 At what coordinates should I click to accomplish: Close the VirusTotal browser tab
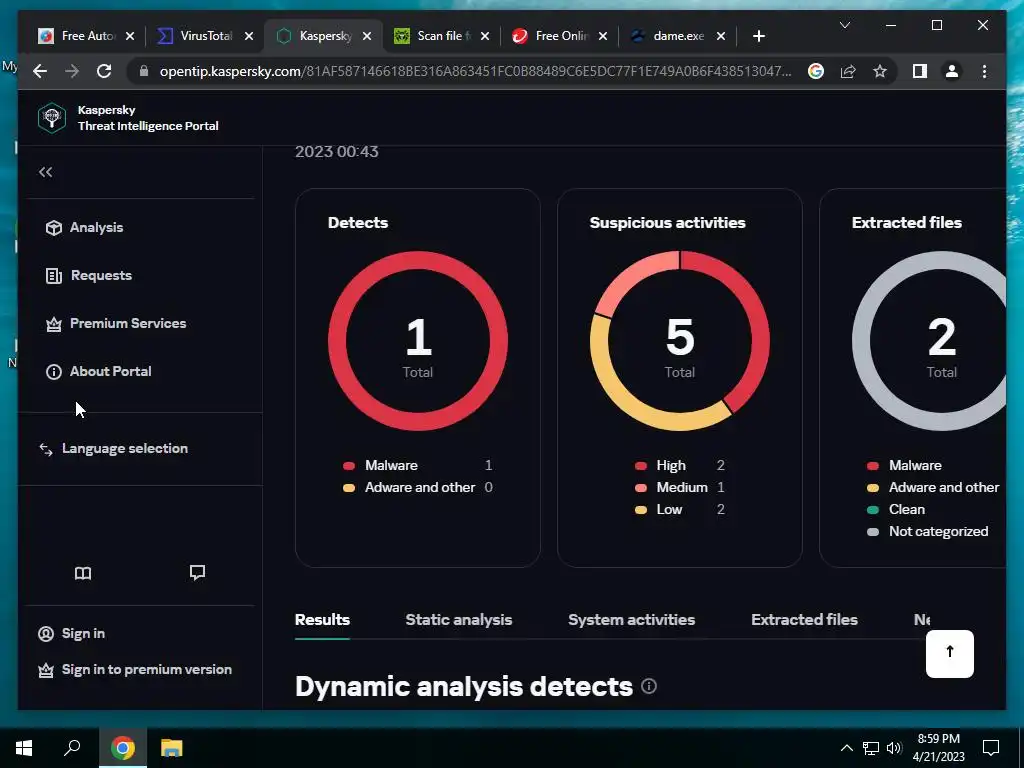[248, 37]
